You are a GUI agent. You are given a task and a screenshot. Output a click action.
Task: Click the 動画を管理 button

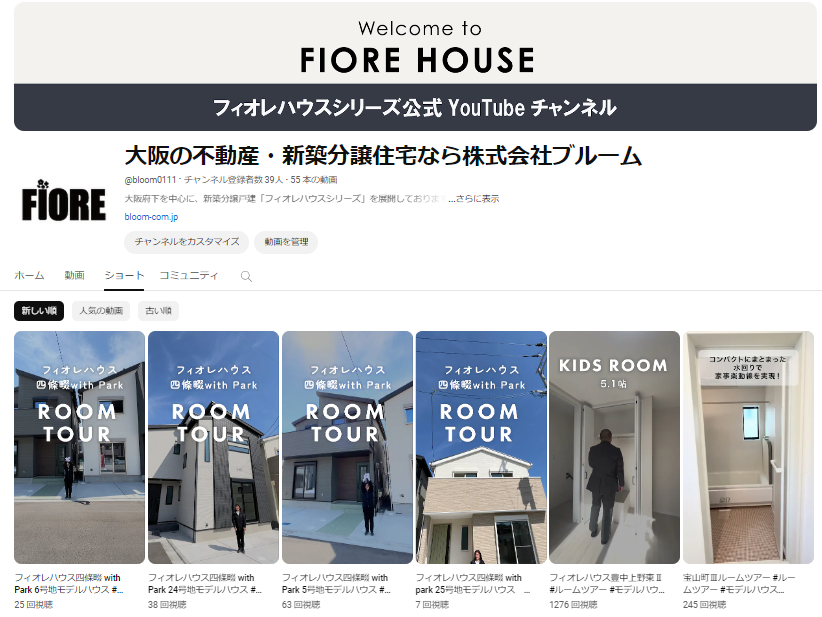point(286,242)
